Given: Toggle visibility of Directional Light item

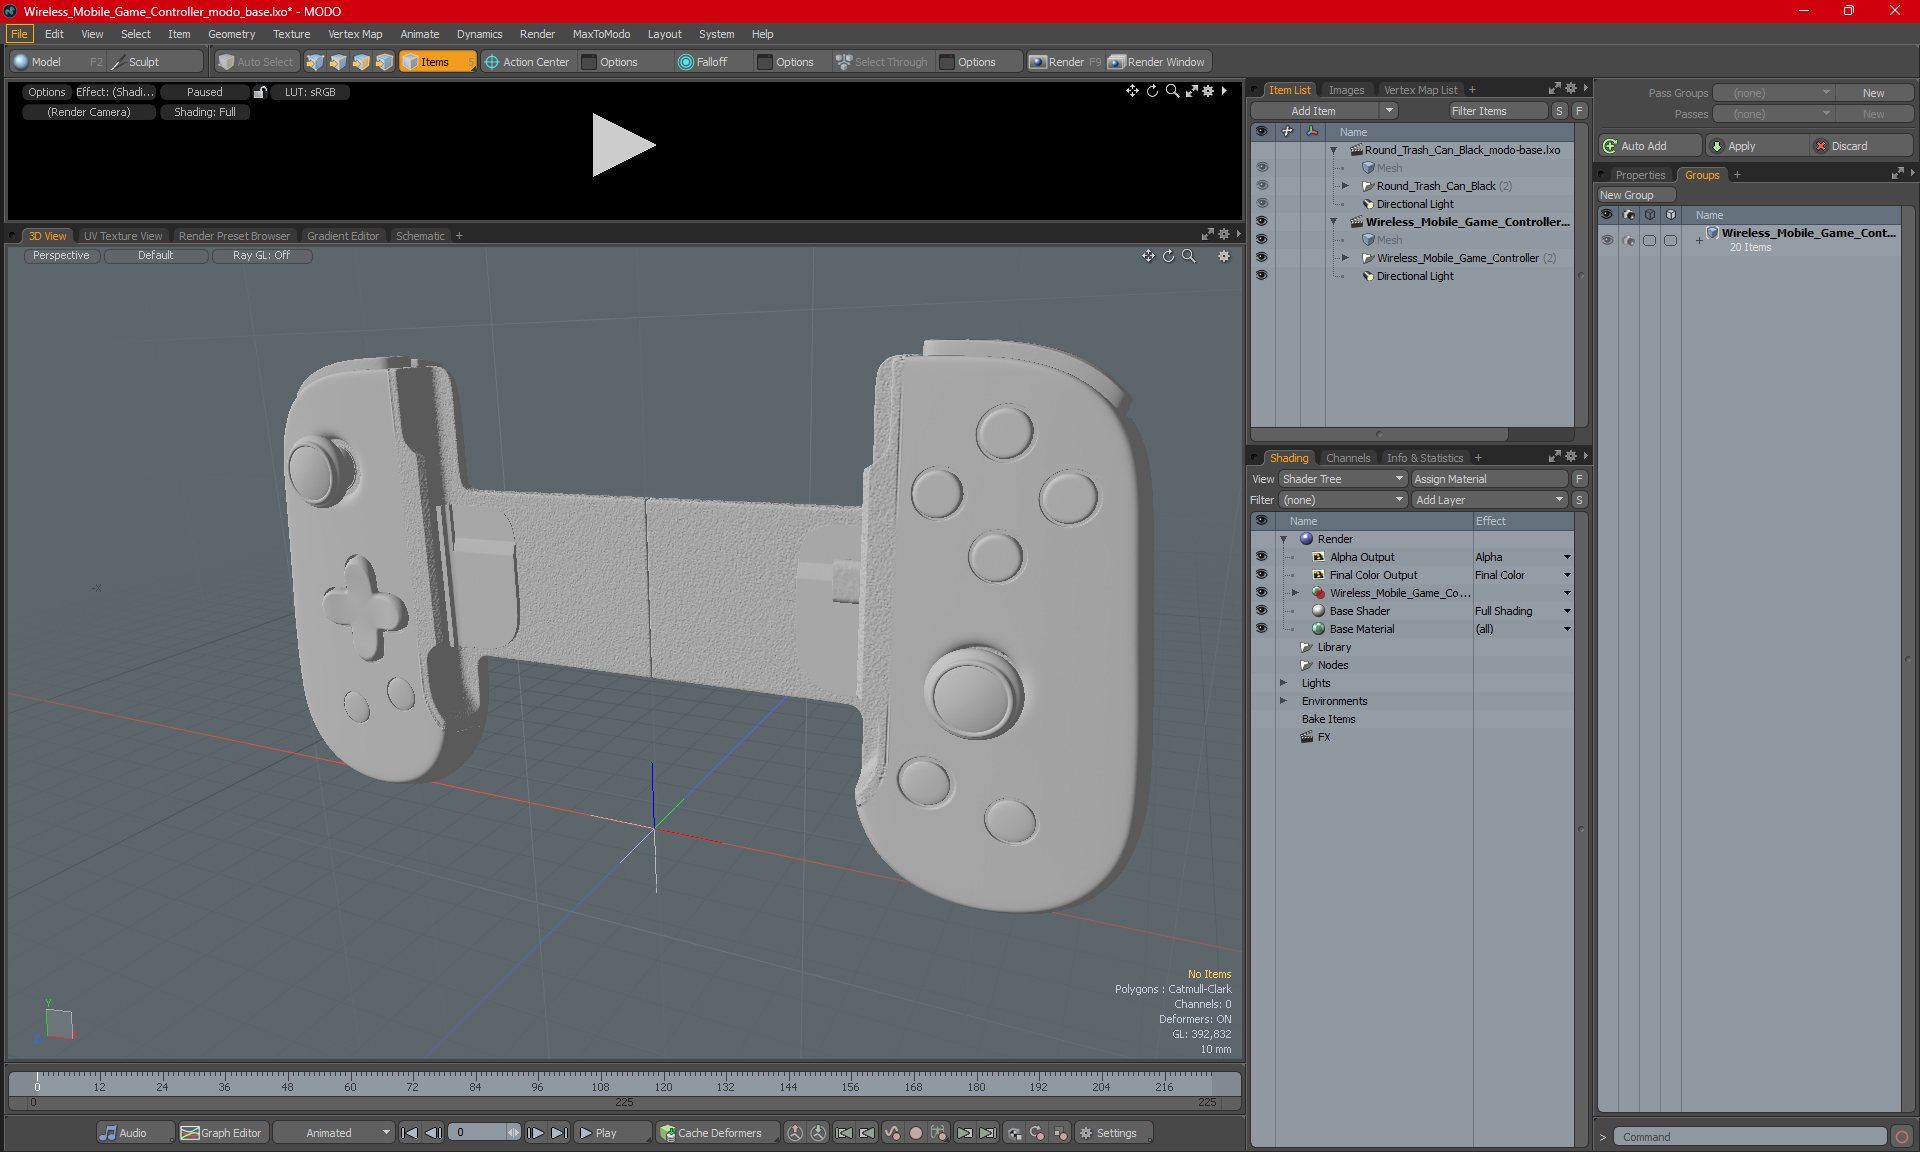Looking at the screenshot, I should click(1262, 276).
